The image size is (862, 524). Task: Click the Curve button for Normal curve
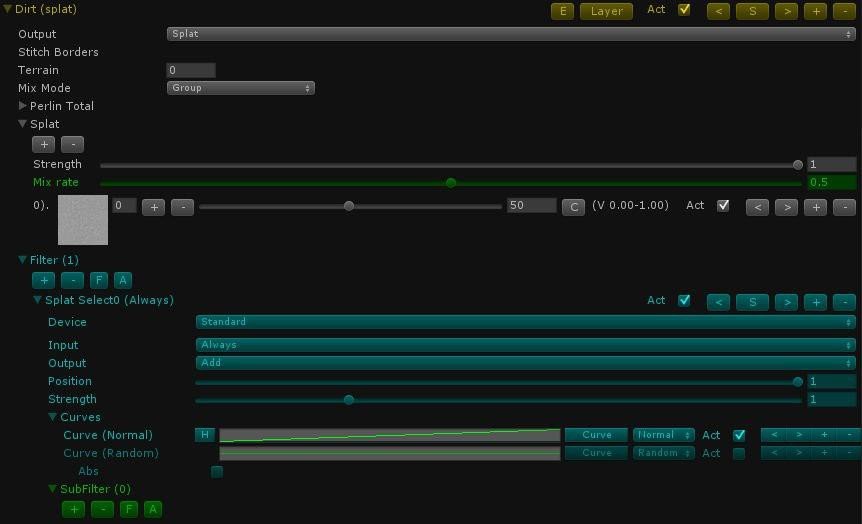596,435
